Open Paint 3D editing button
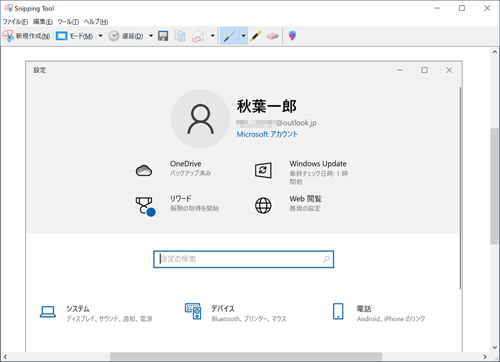500x362 pixels. tap(292, 36)
